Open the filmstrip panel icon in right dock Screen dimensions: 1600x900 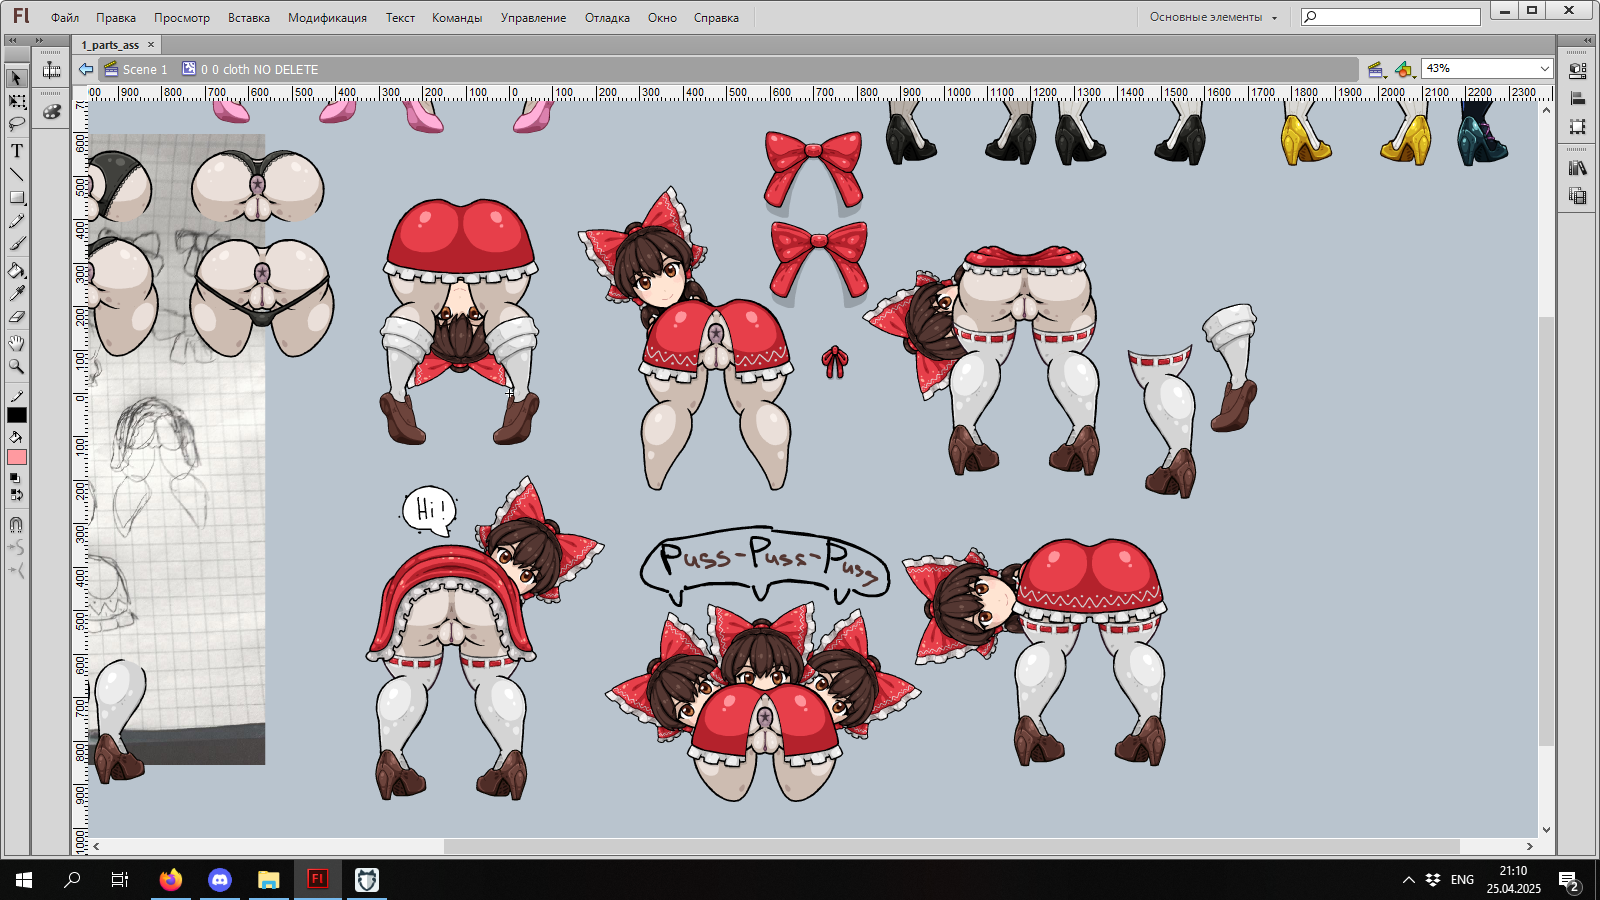(1578, 196)
